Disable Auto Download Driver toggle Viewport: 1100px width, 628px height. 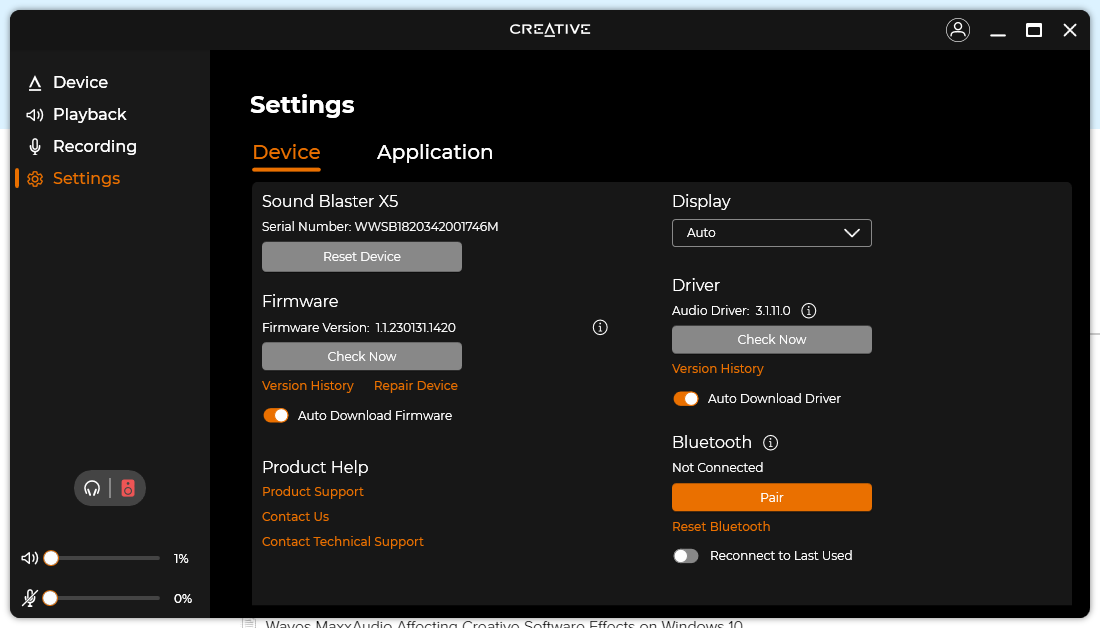(685, 399)
